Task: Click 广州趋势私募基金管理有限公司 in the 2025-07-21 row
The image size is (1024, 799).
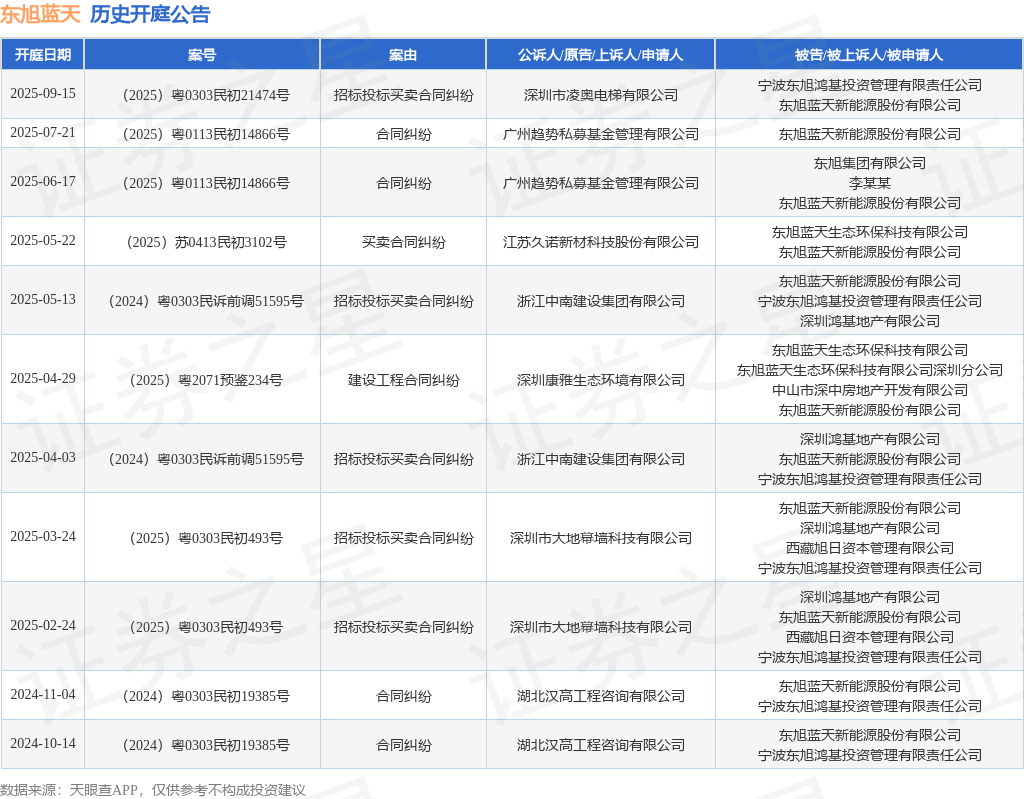Action: [x=601, y=135]
